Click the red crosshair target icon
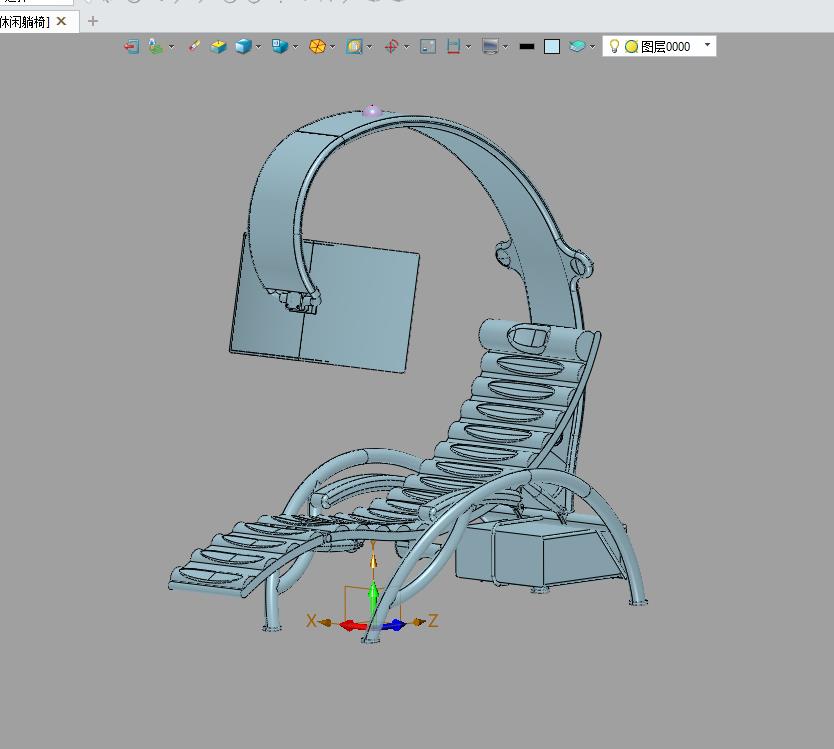Image resolution: width=834 pixels, height=749 pixels. tap(391, 47)
